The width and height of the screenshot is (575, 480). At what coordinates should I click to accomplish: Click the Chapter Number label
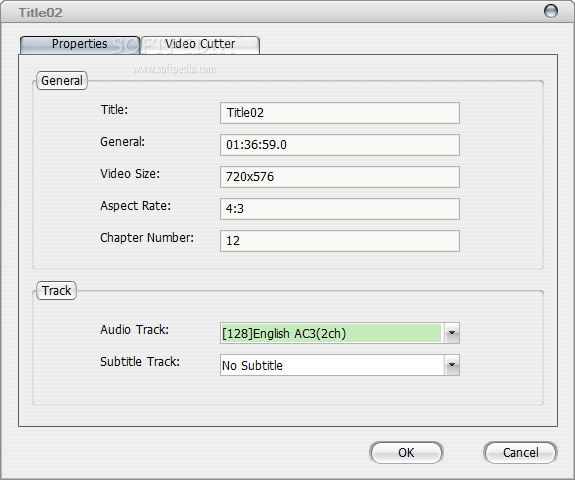[x=147, y=238]
